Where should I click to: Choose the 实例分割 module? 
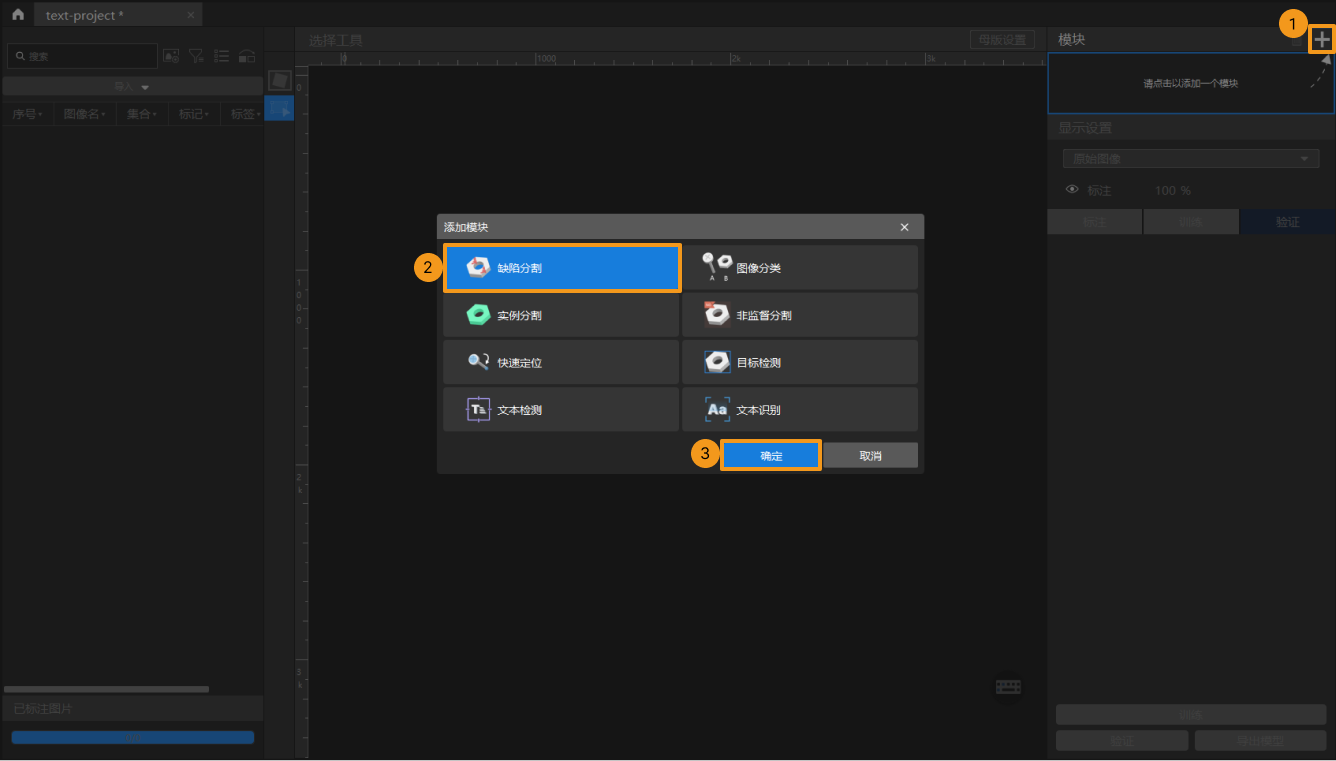(x=562, y=315)
